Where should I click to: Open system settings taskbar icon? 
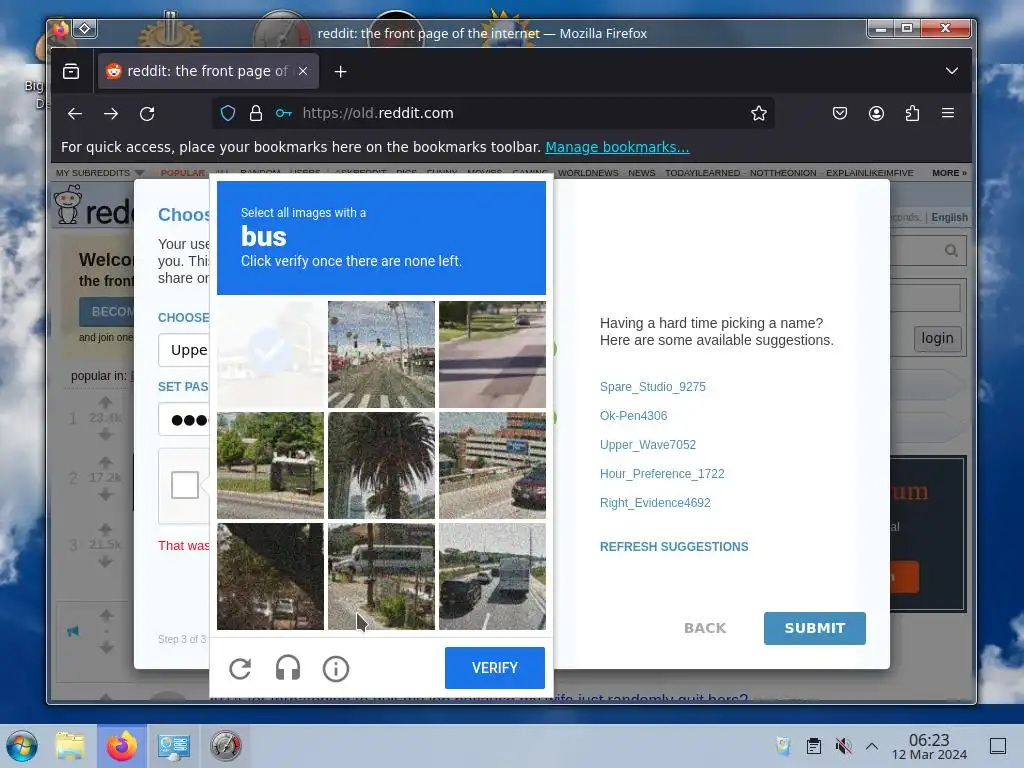174,746
